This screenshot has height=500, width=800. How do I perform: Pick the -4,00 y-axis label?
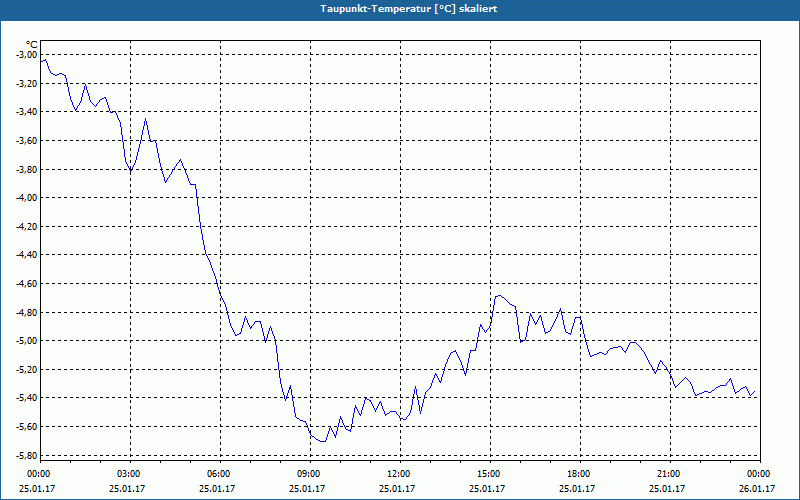click(x=25, y=198)
